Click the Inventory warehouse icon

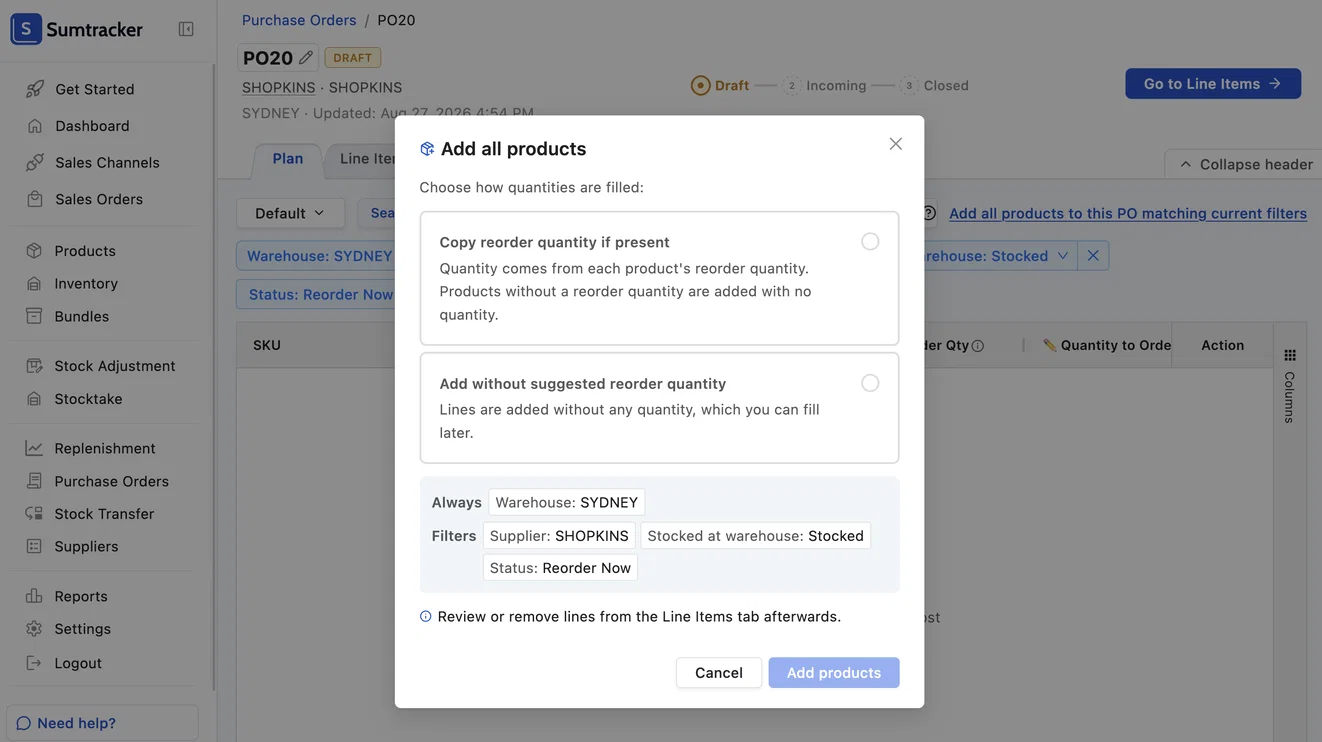[x=34, y=284]
